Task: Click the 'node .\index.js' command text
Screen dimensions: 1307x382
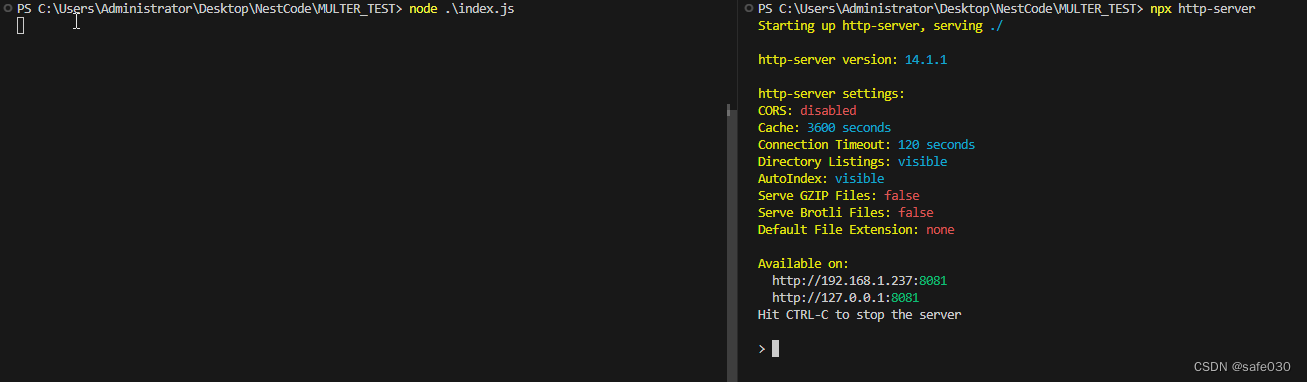Action: coord(462,9)
